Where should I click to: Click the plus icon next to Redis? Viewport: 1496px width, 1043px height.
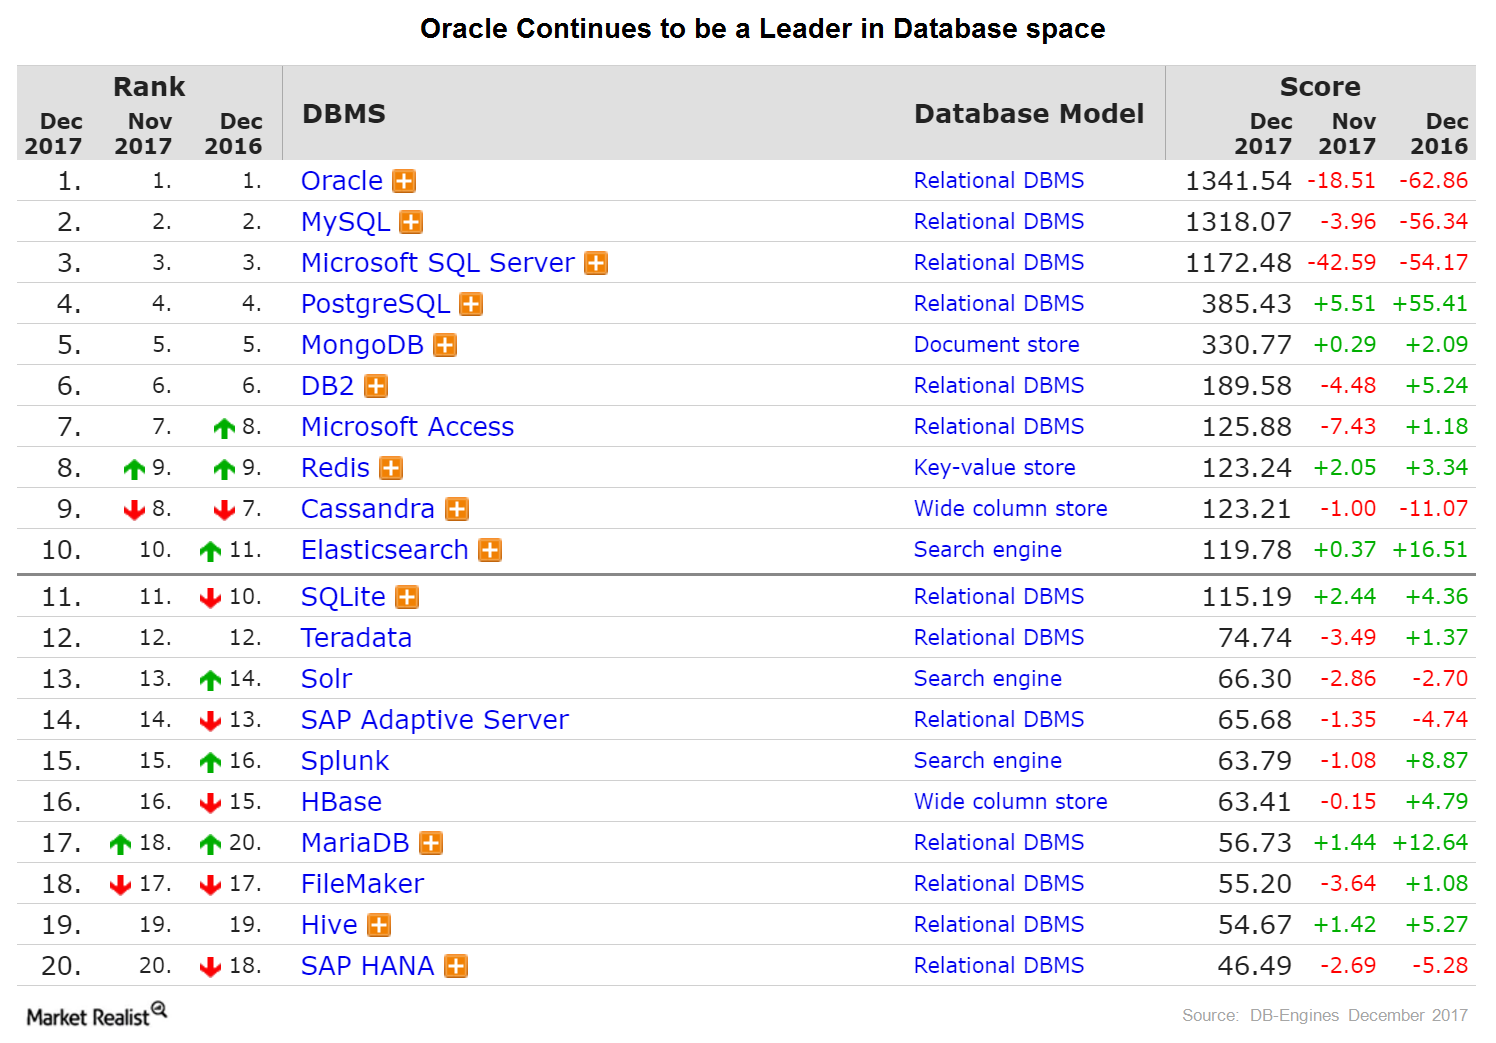click(x=391, y=468)
